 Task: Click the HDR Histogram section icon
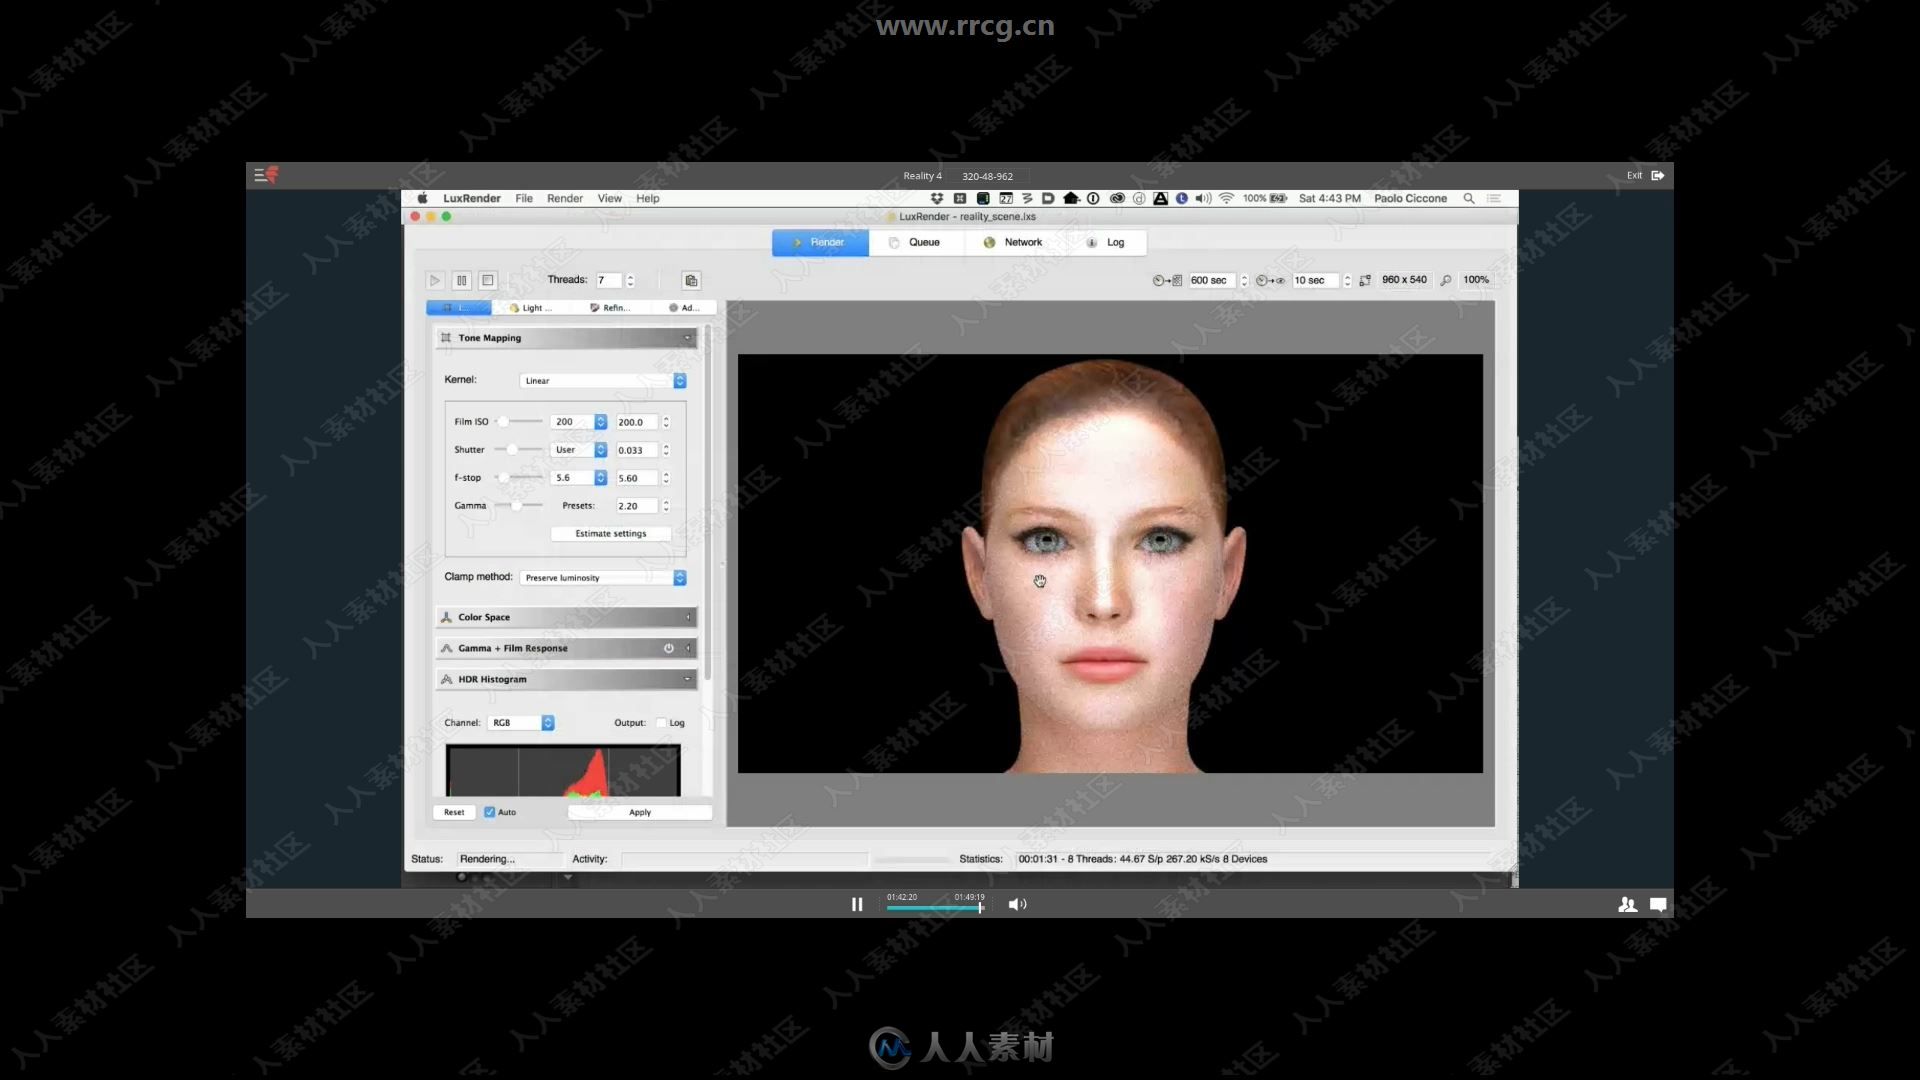point(446,679)
